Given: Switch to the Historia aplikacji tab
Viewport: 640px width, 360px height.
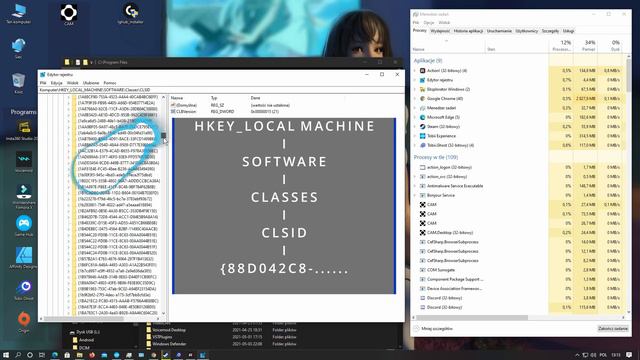Looking at the screenshot, I should [468, 31].
